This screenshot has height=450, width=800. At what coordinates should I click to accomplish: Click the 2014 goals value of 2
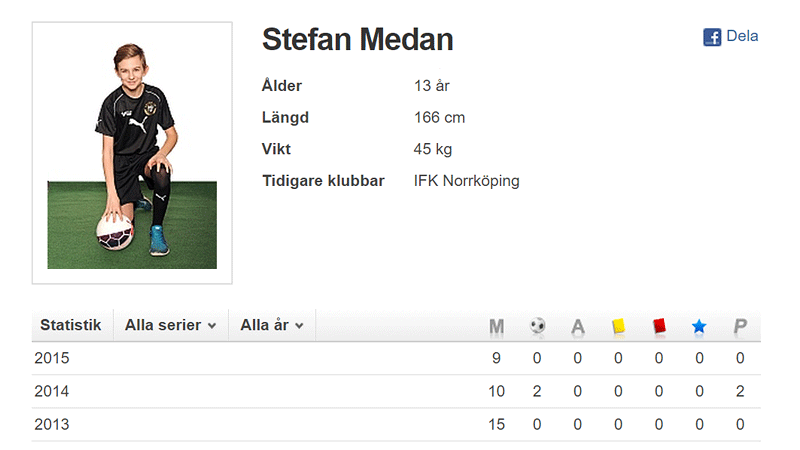coord(537,391)
